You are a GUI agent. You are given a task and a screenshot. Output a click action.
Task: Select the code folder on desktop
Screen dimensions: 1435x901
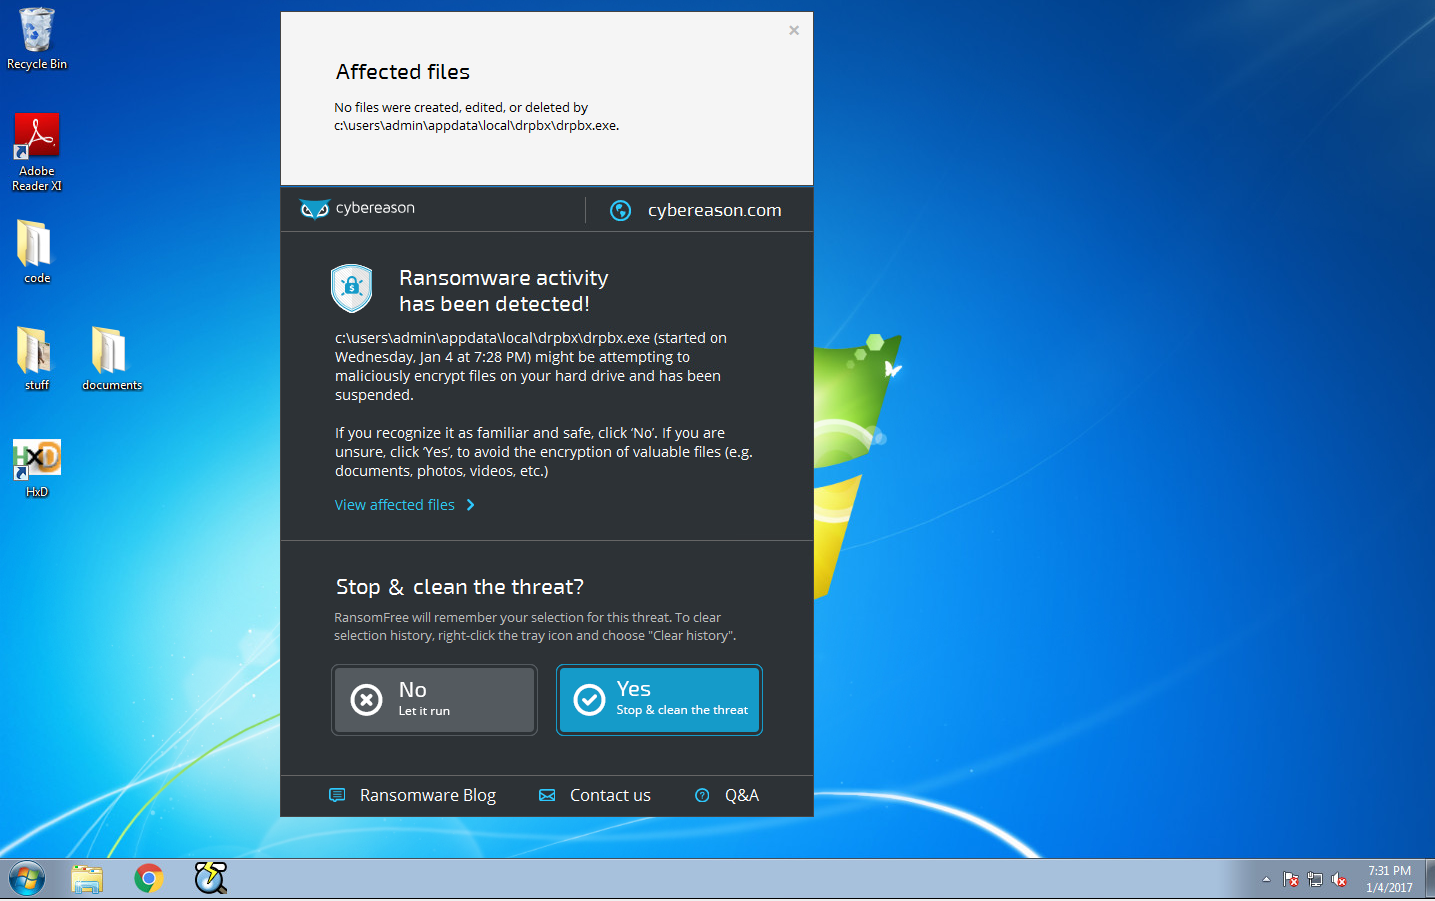pyautogui.click(x=37, y=252)
